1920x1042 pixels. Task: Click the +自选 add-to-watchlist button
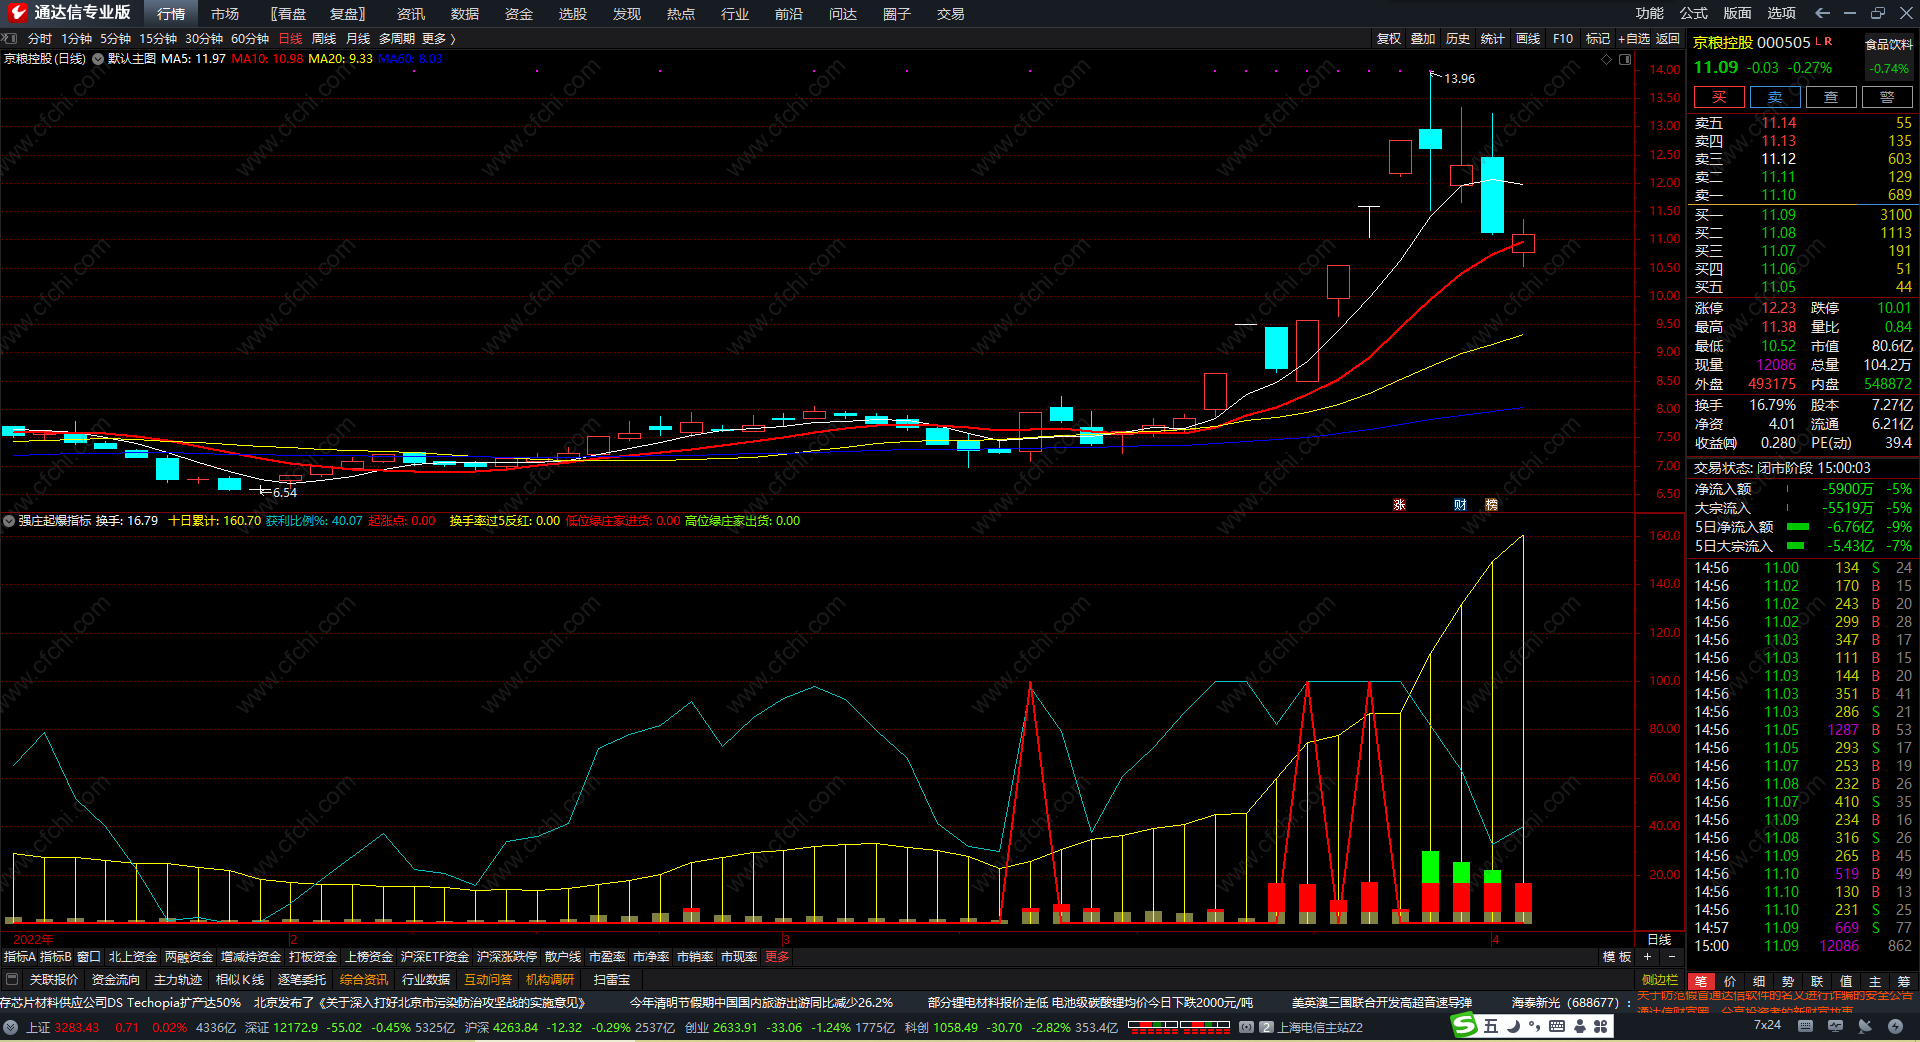pyautogui.click(x=1634, y=38)
